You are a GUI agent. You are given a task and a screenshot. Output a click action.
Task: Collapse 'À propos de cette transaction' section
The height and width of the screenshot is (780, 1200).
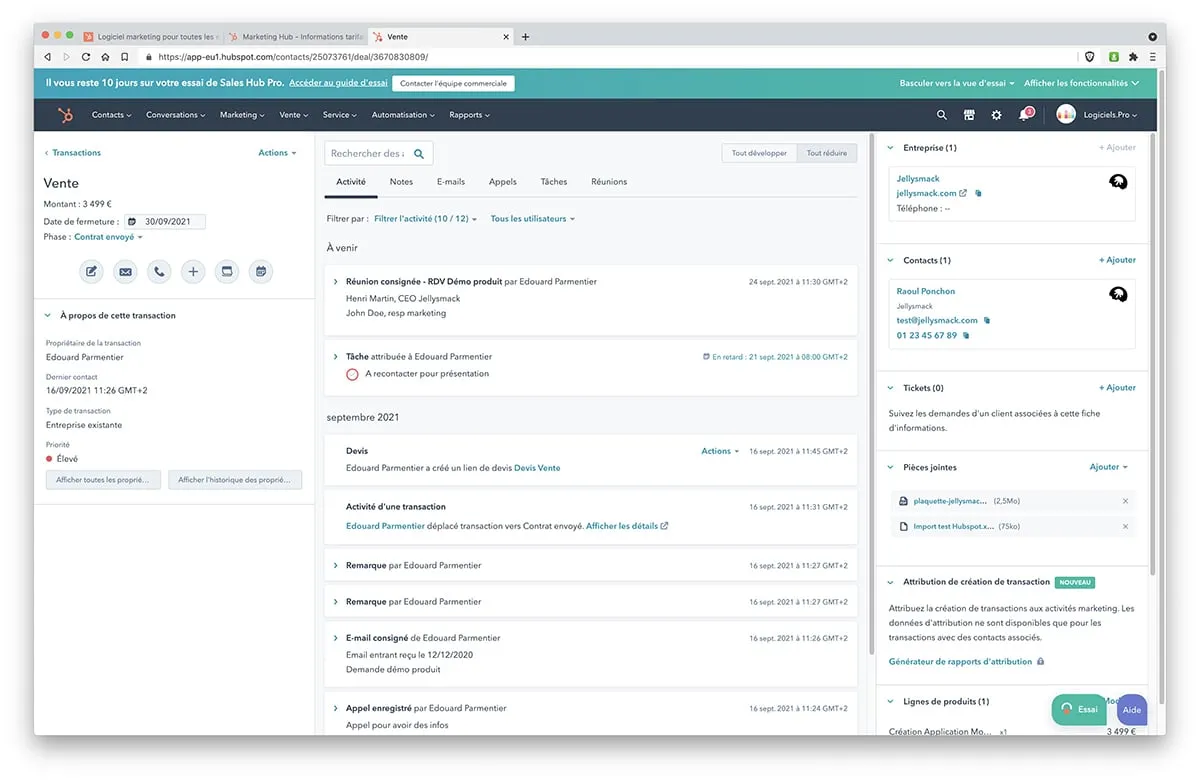tap(47, 316)
